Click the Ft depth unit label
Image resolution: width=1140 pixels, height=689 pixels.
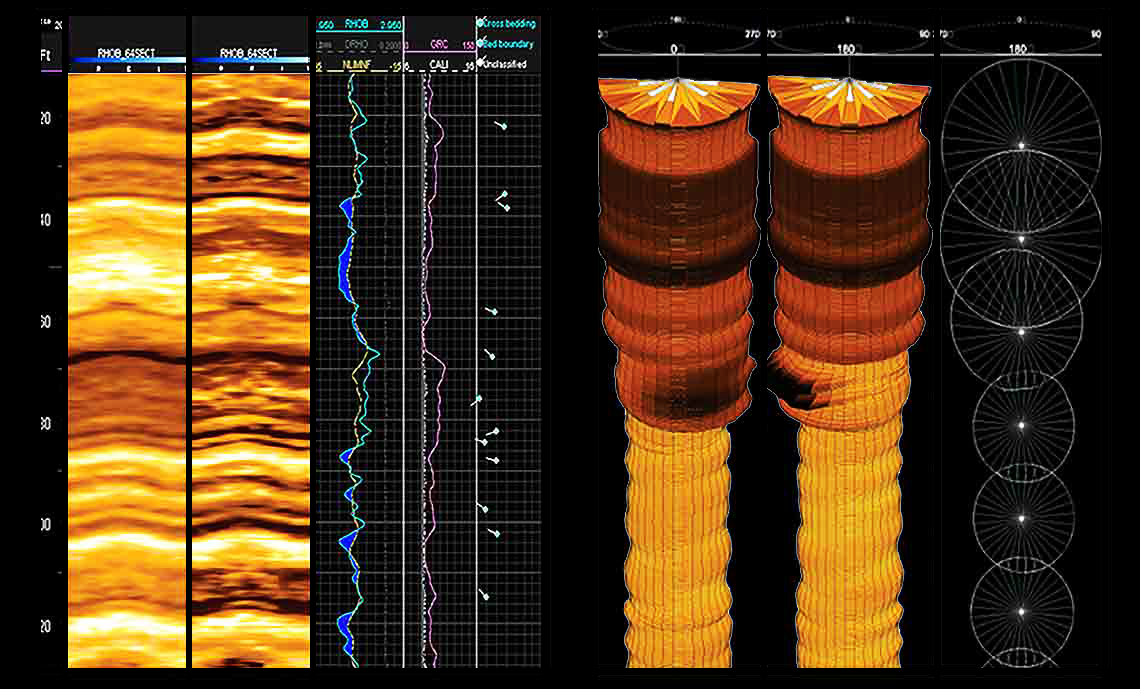(45, 54)
